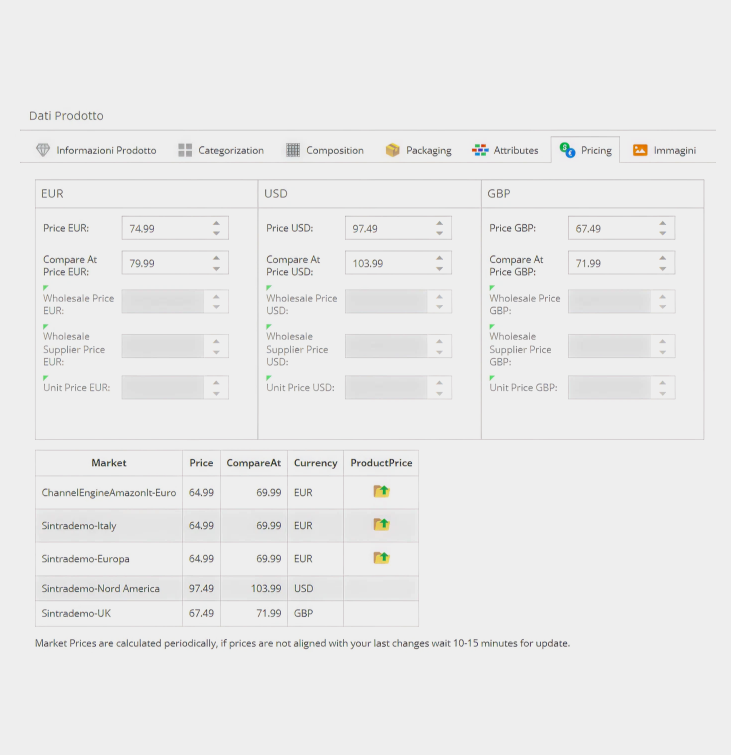Screen dimensions: 731x755
Task: Switch to the Categorization tab
Action: (x=221, y=150)
